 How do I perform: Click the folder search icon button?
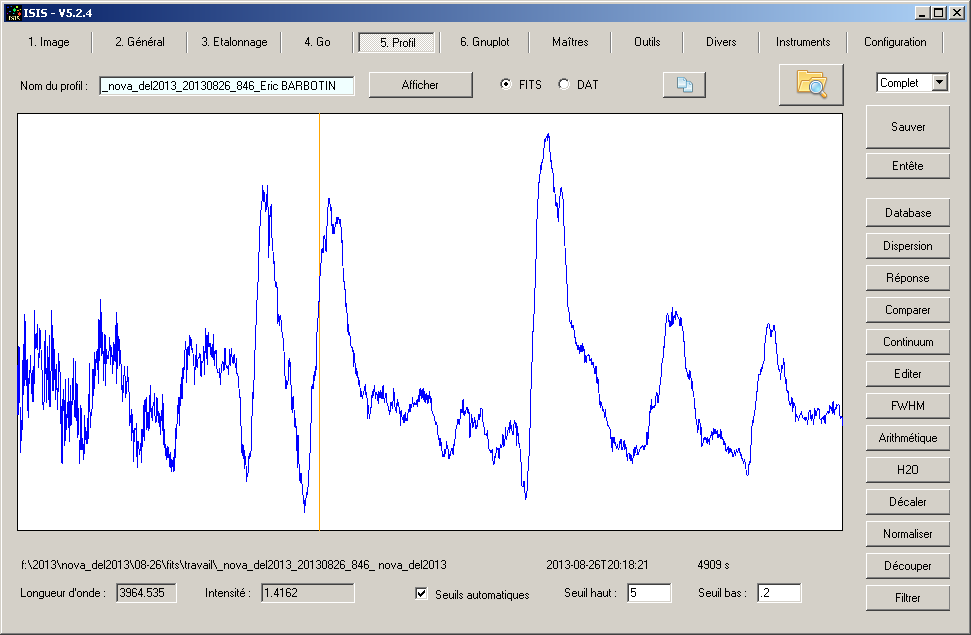point(811,84)
